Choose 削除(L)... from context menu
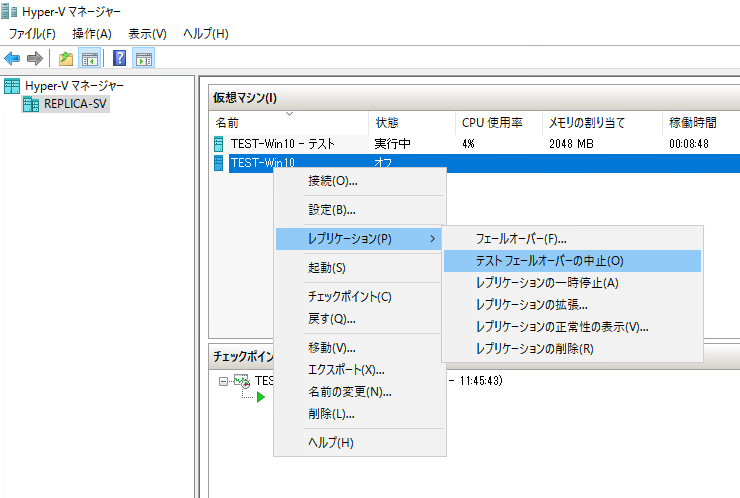Image resolution: width=740 pixels, height=498 pixels. [x=360, y=414]
